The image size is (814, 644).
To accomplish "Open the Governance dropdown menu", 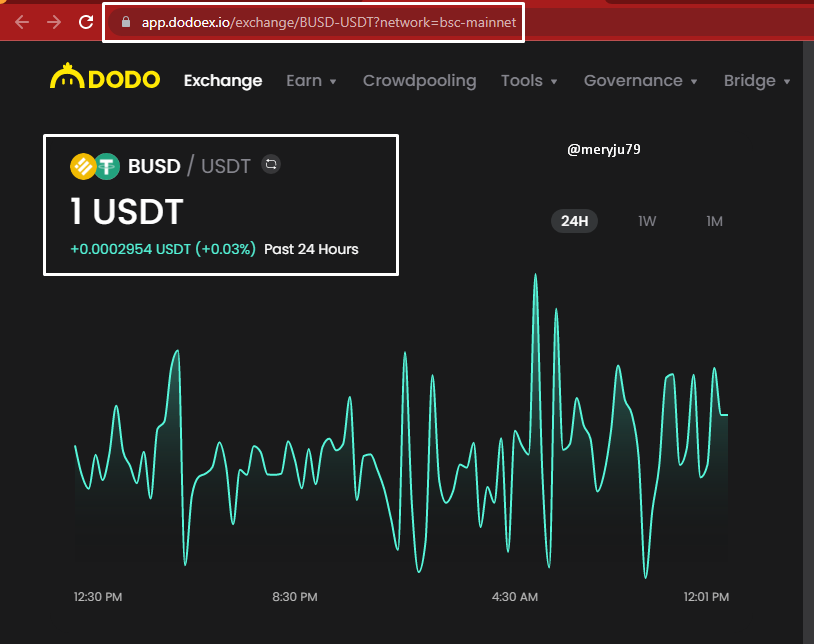I will [x=641, y=80].
